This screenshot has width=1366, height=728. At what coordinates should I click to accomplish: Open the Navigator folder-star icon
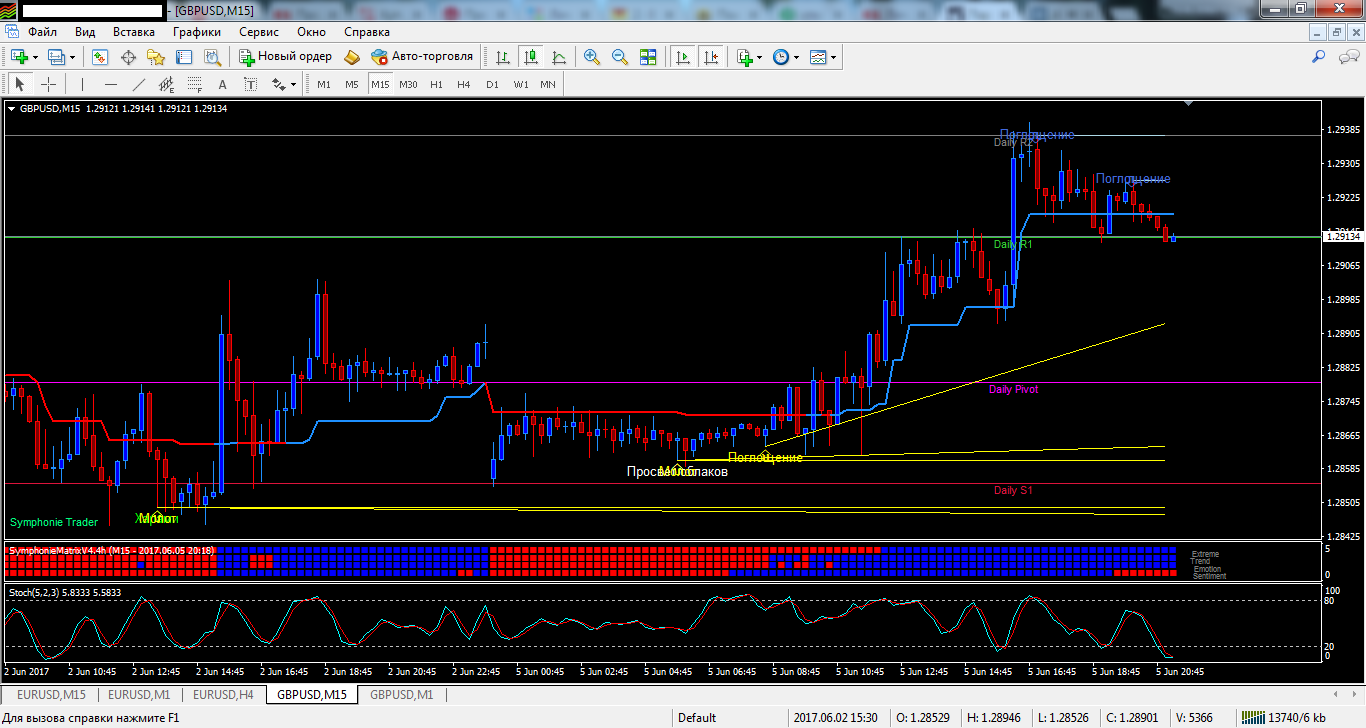coord(155,57)
